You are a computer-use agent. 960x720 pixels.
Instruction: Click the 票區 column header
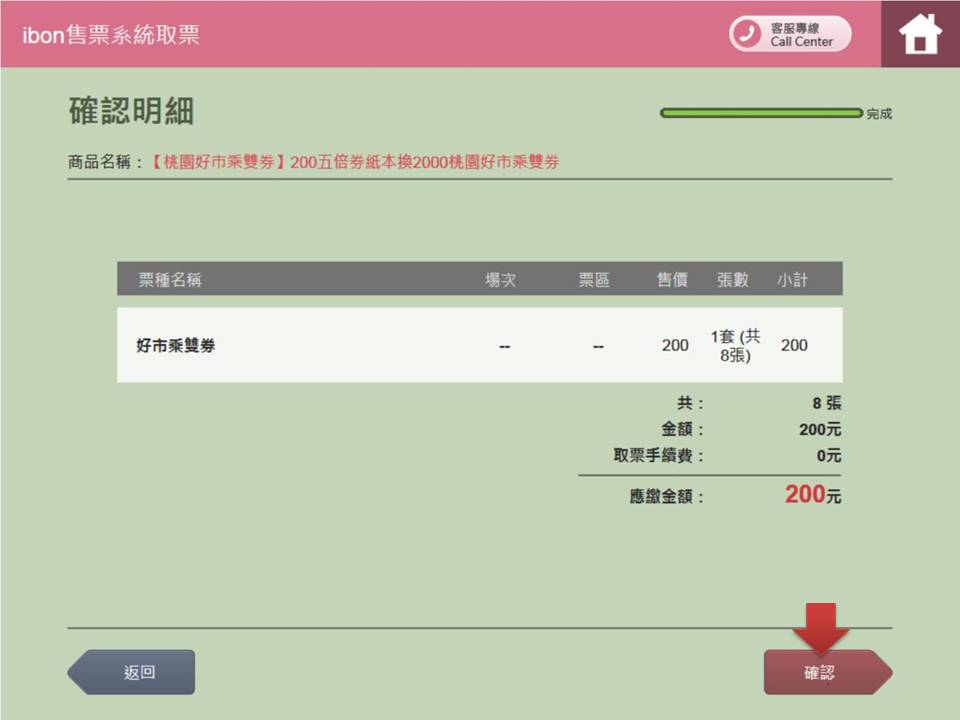[594, 280]
